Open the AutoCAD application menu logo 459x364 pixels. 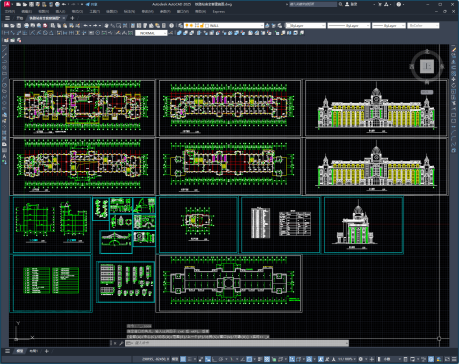[6, 4]
